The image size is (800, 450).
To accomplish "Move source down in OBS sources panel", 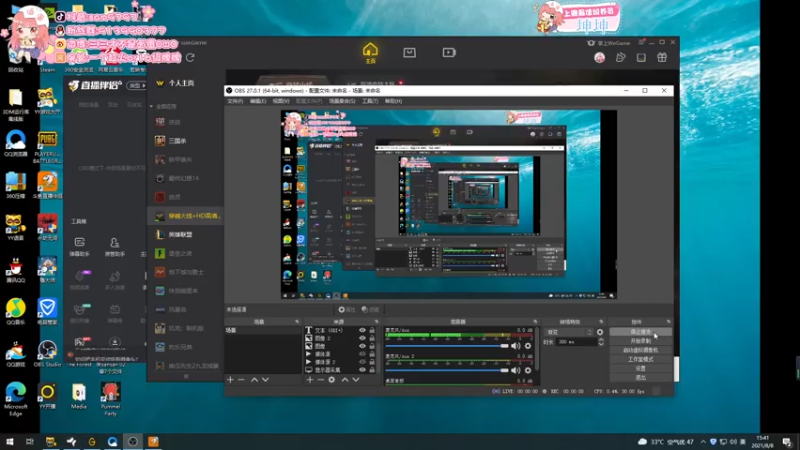I will [x=356, y=380].
